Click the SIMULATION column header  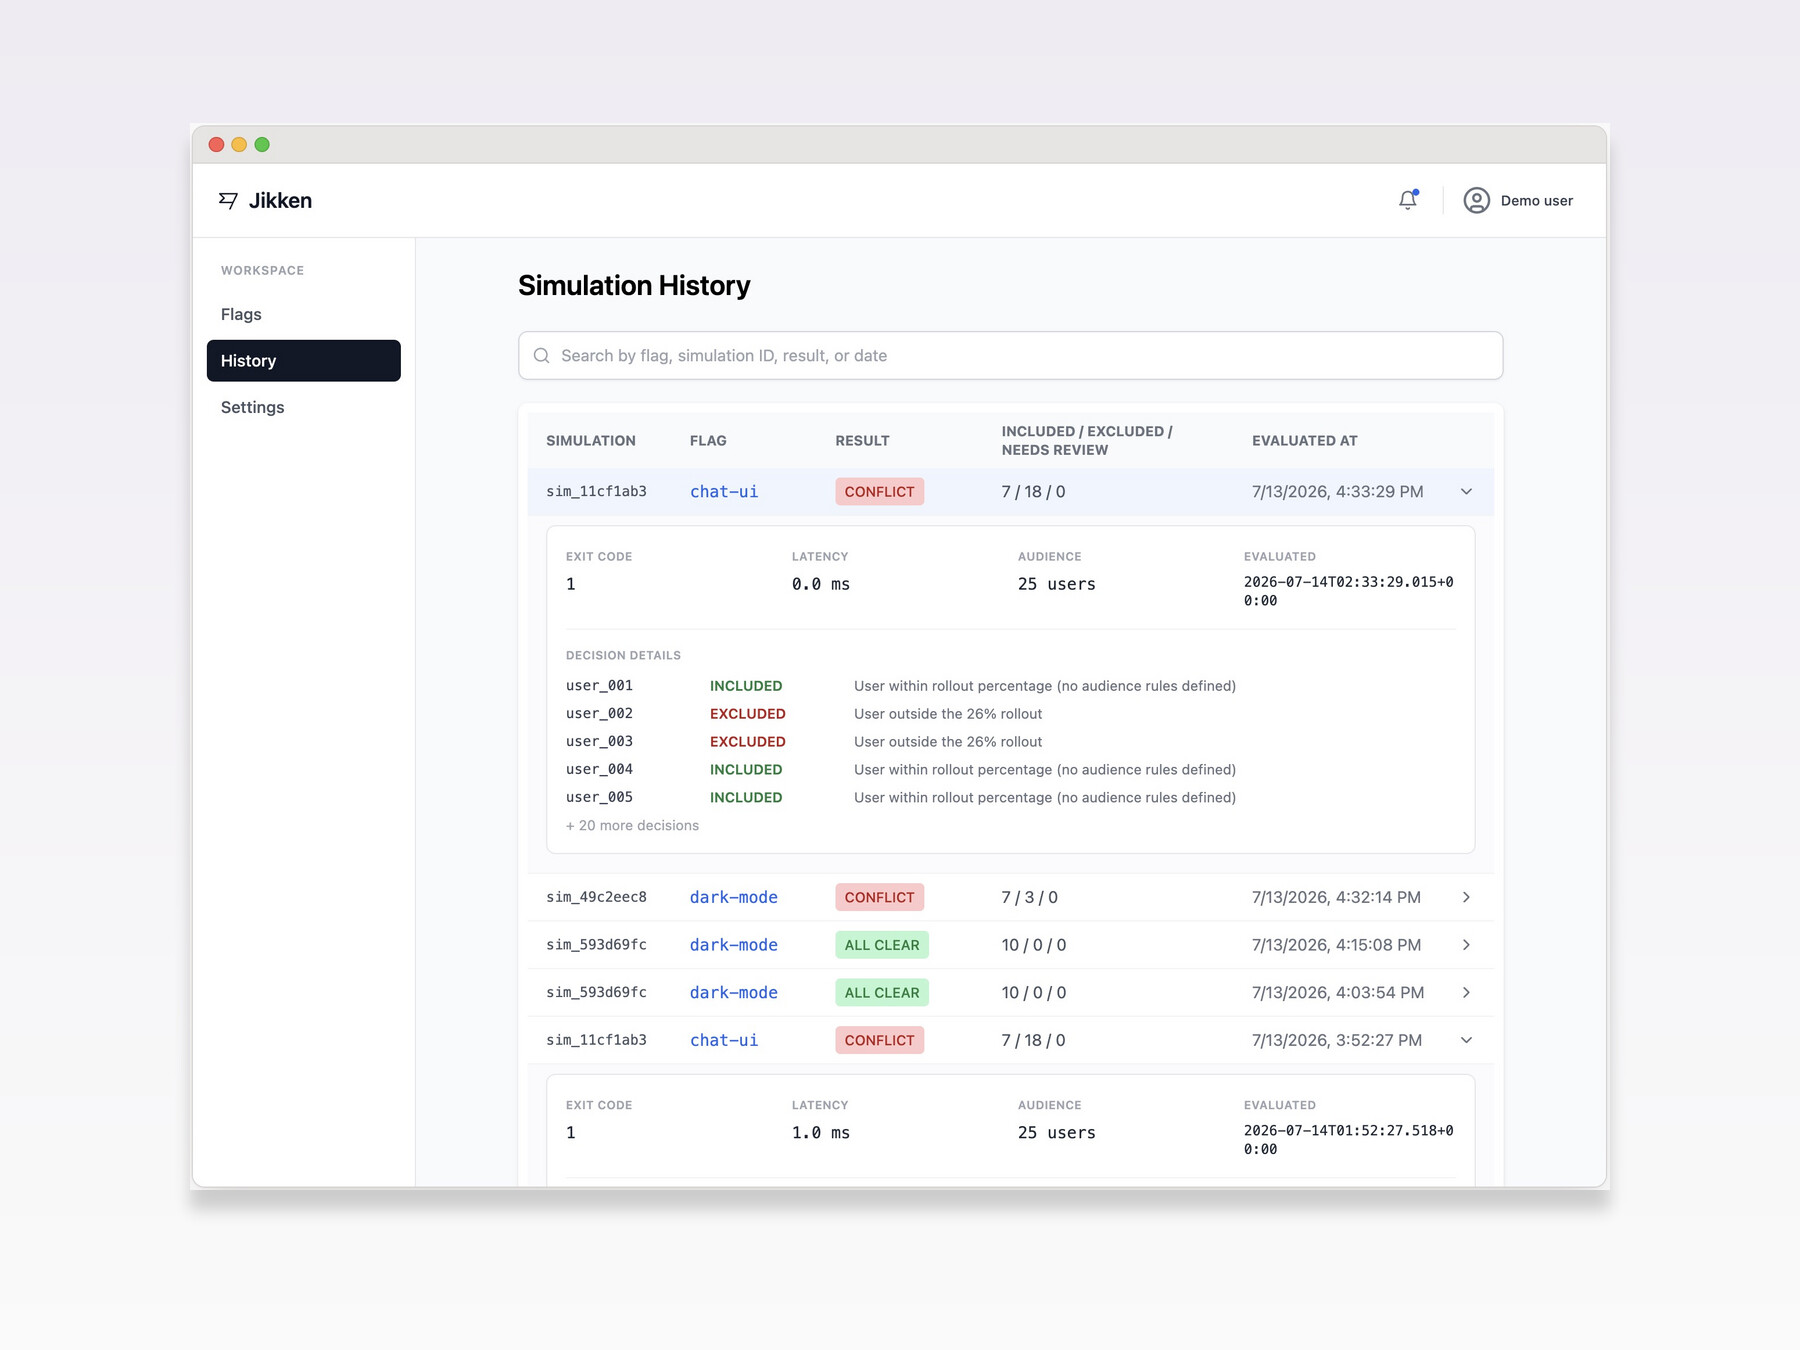591,441
